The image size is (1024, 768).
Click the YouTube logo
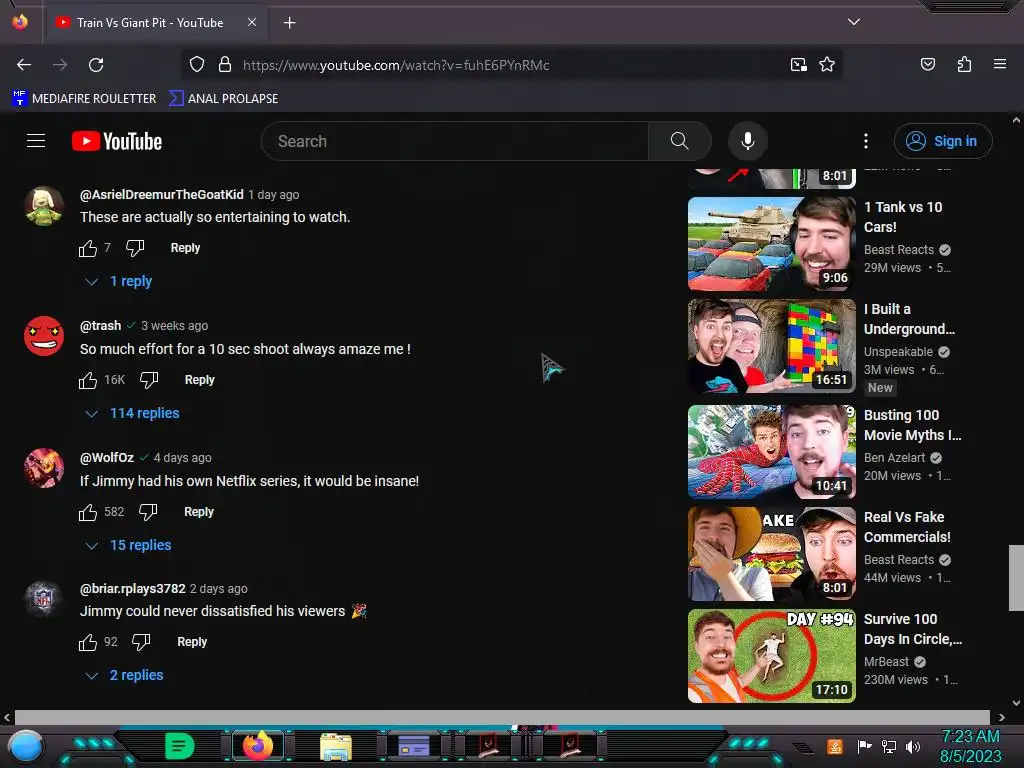coord(117,141)
